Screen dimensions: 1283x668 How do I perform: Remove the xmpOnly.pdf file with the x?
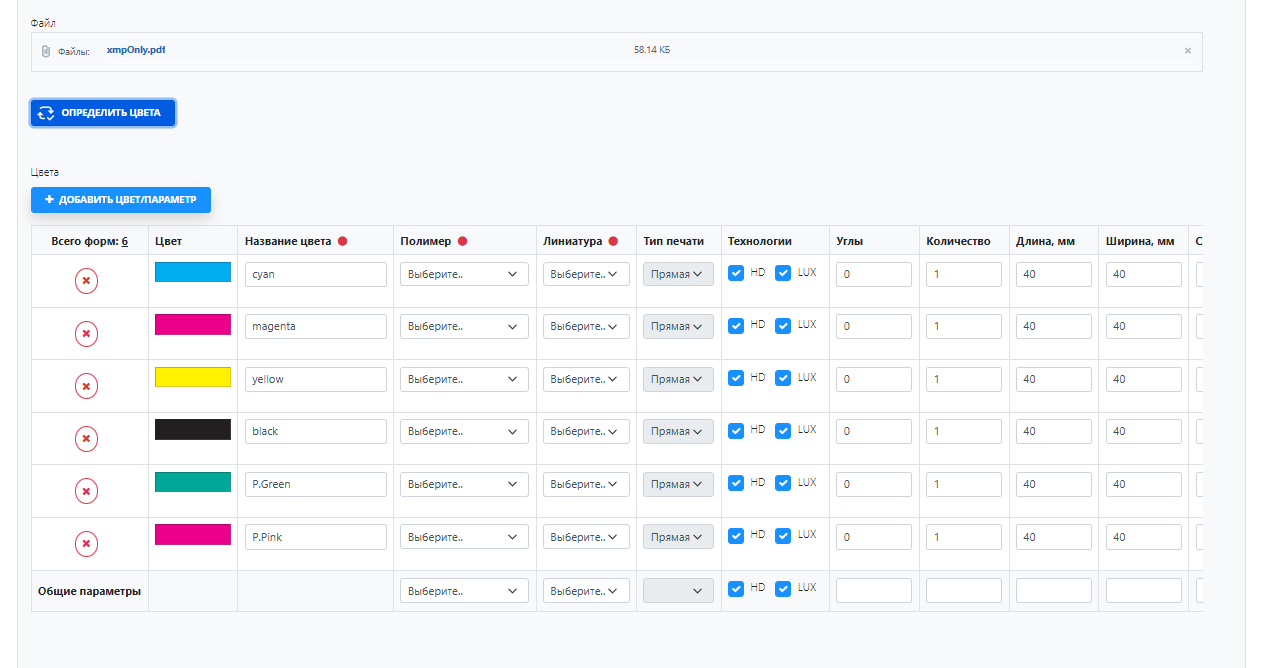[1188, 51]
